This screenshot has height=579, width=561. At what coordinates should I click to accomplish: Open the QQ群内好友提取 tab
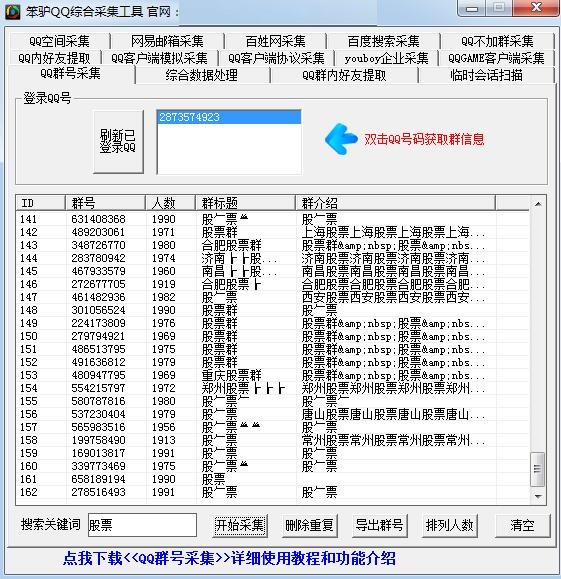[344, 75]
